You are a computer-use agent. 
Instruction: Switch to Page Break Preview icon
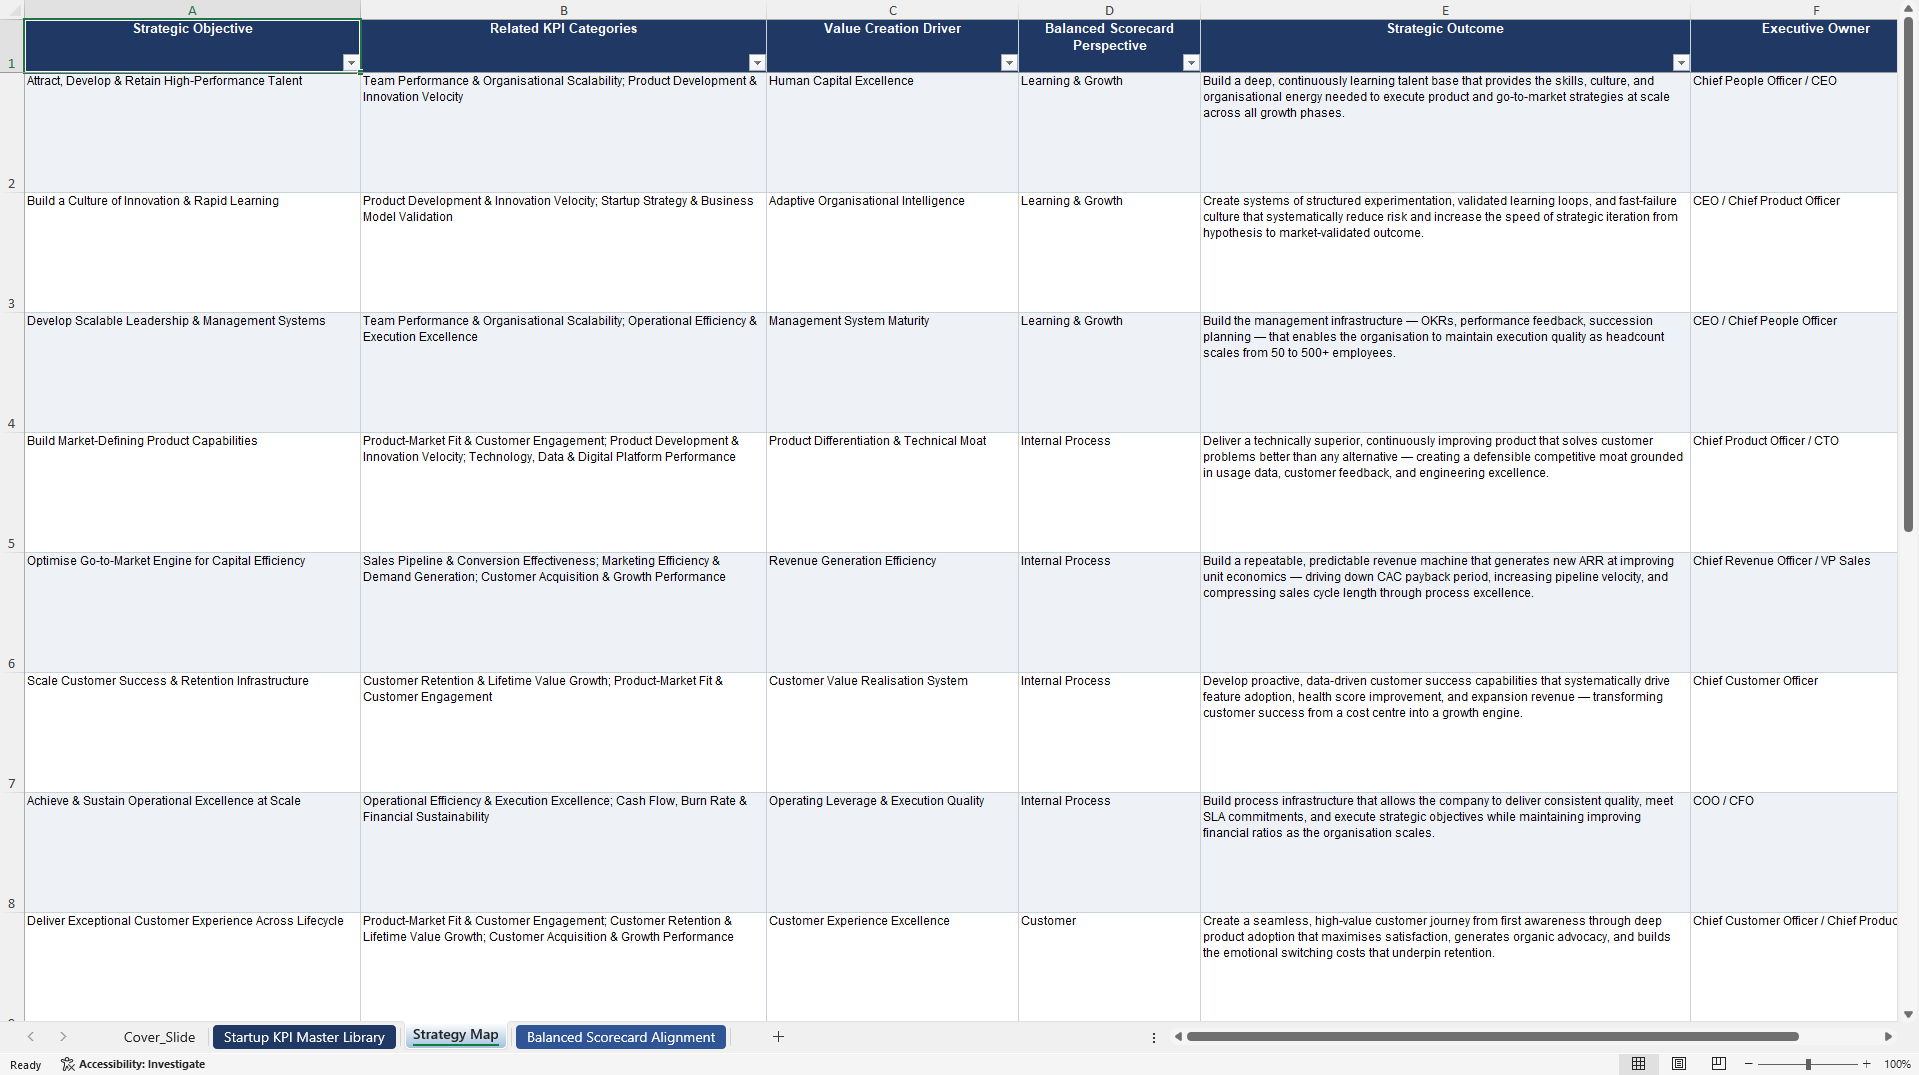tap(1719, 1064)
